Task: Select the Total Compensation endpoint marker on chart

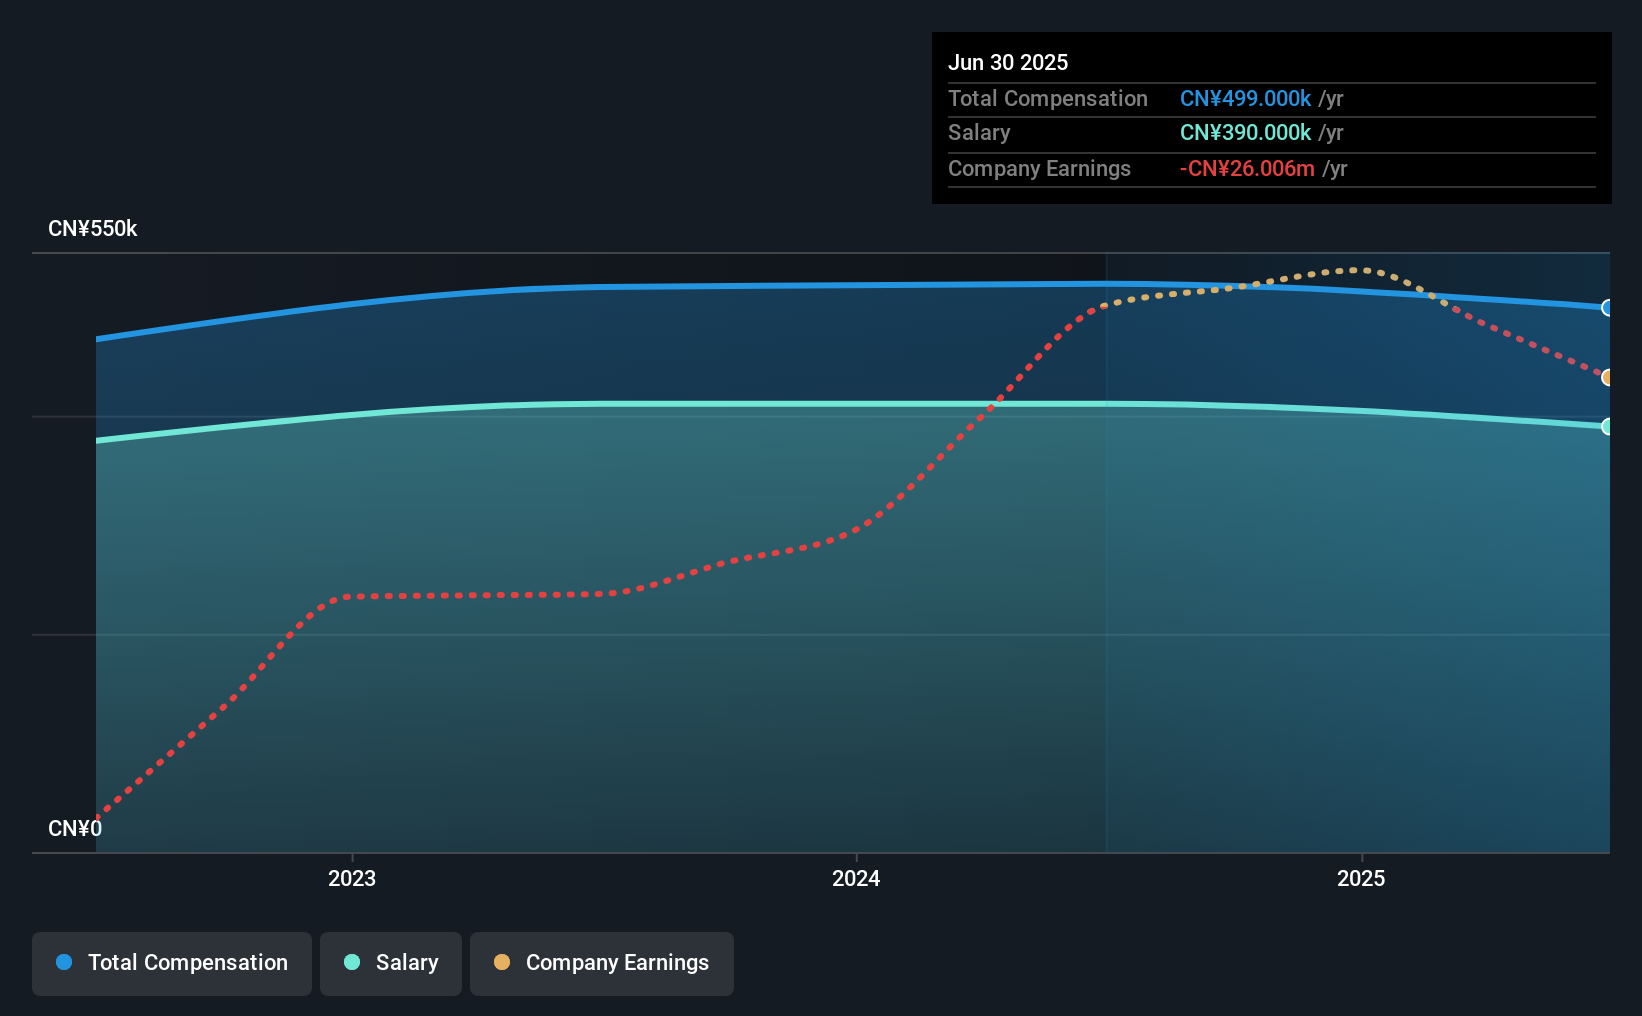Action: [x=1607, y=308]
